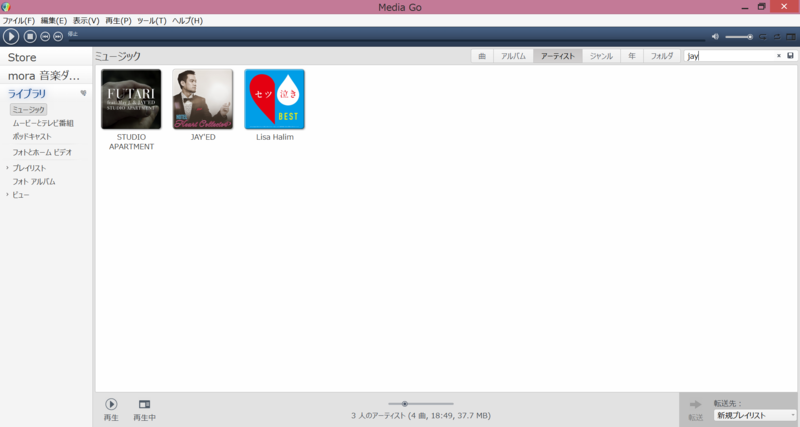The height and width of the screenshot is (427, 800).
Task: Switch to mini player layout icon
Action: pos(790,37)
